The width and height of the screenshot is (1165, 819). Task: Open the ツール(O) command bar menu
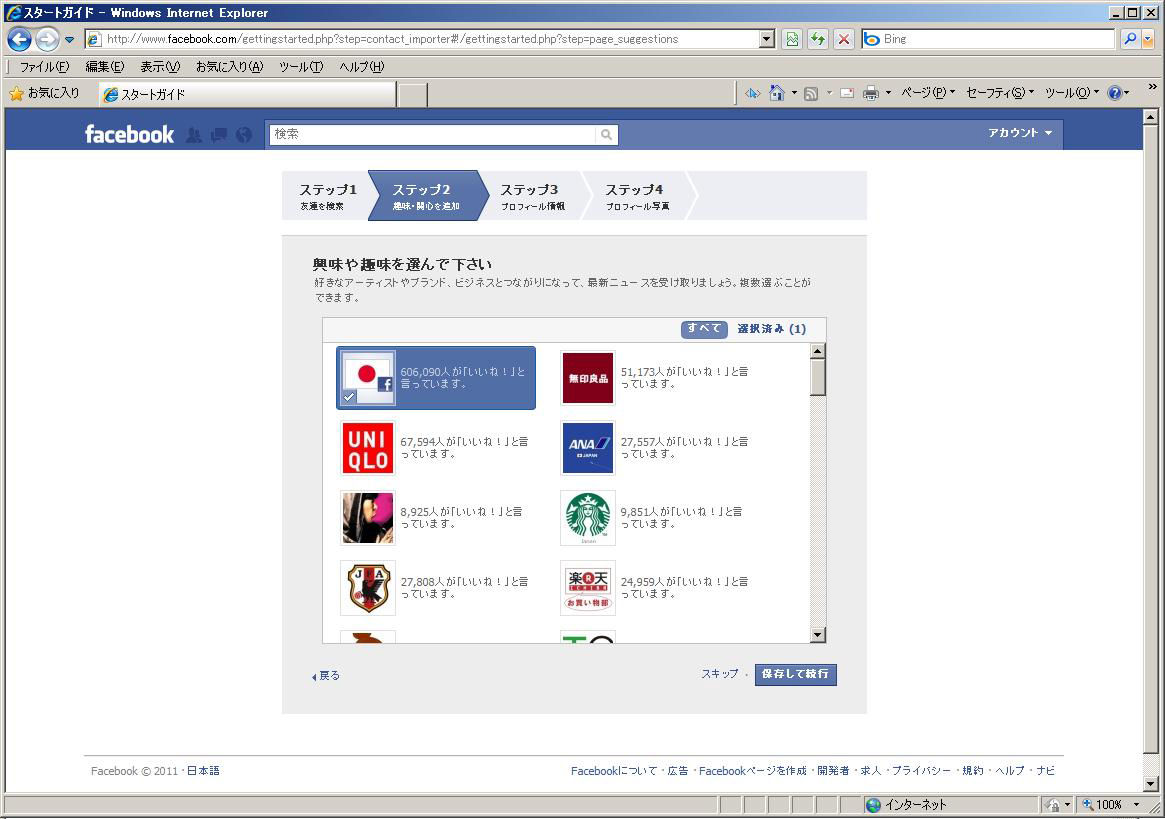click(x=1072, y=93)
